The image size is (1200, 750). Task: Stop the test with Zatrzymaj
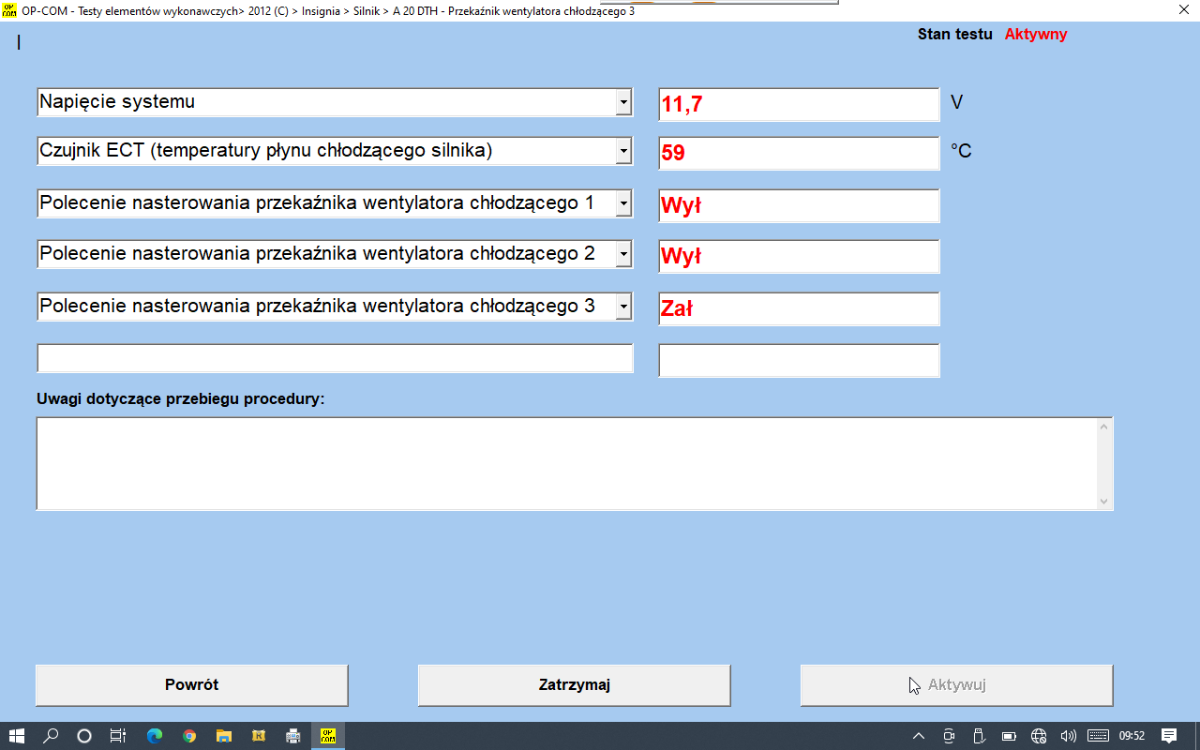[574, 685]
